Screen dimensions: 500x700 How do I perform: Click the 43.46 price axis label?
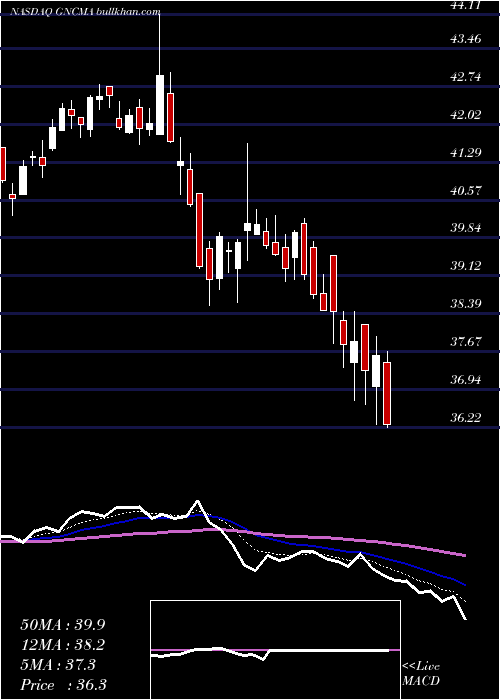coord(466,39)
